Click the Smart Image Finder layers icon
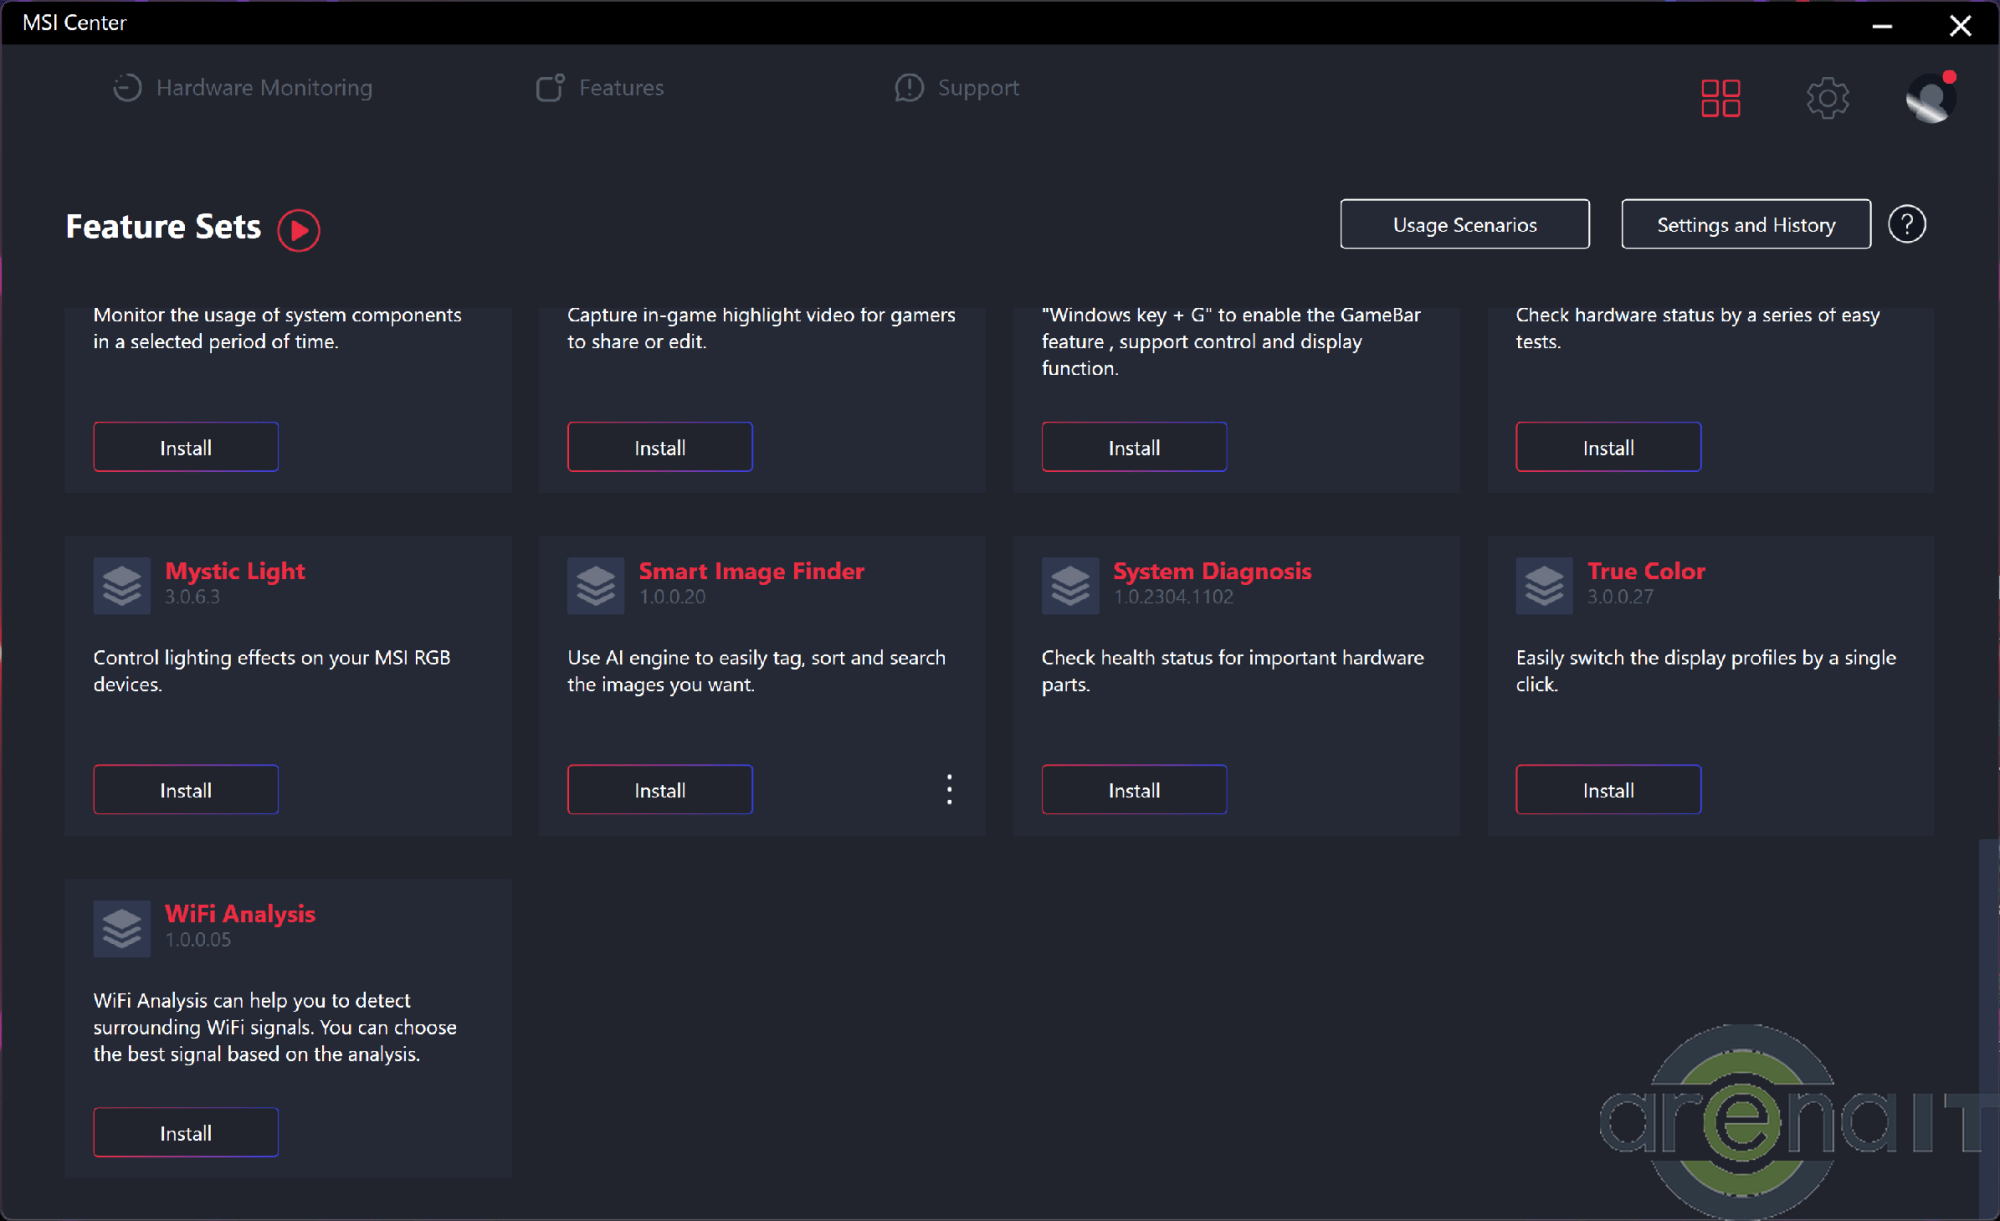2000x1221 pixels. pyautogui.click(x=596, y=585)
